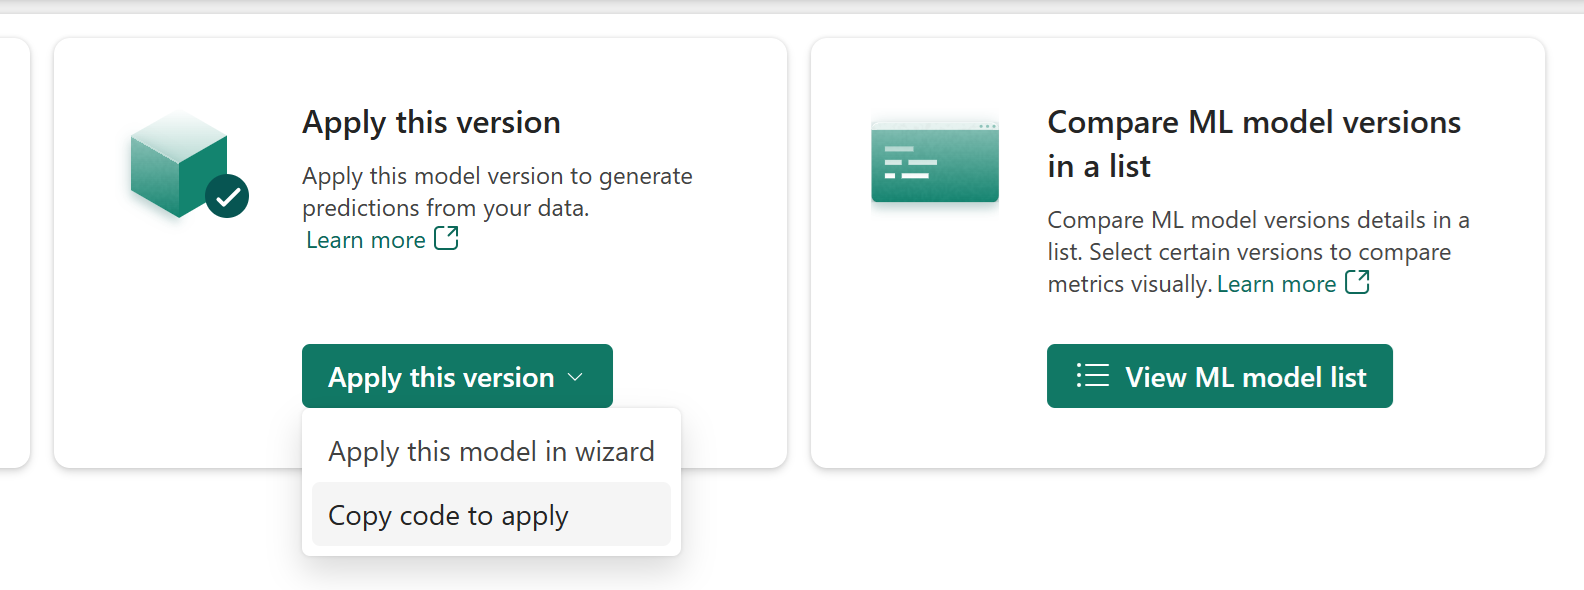
Task: Select Apply this model in wizard
Action: point(491,452)
